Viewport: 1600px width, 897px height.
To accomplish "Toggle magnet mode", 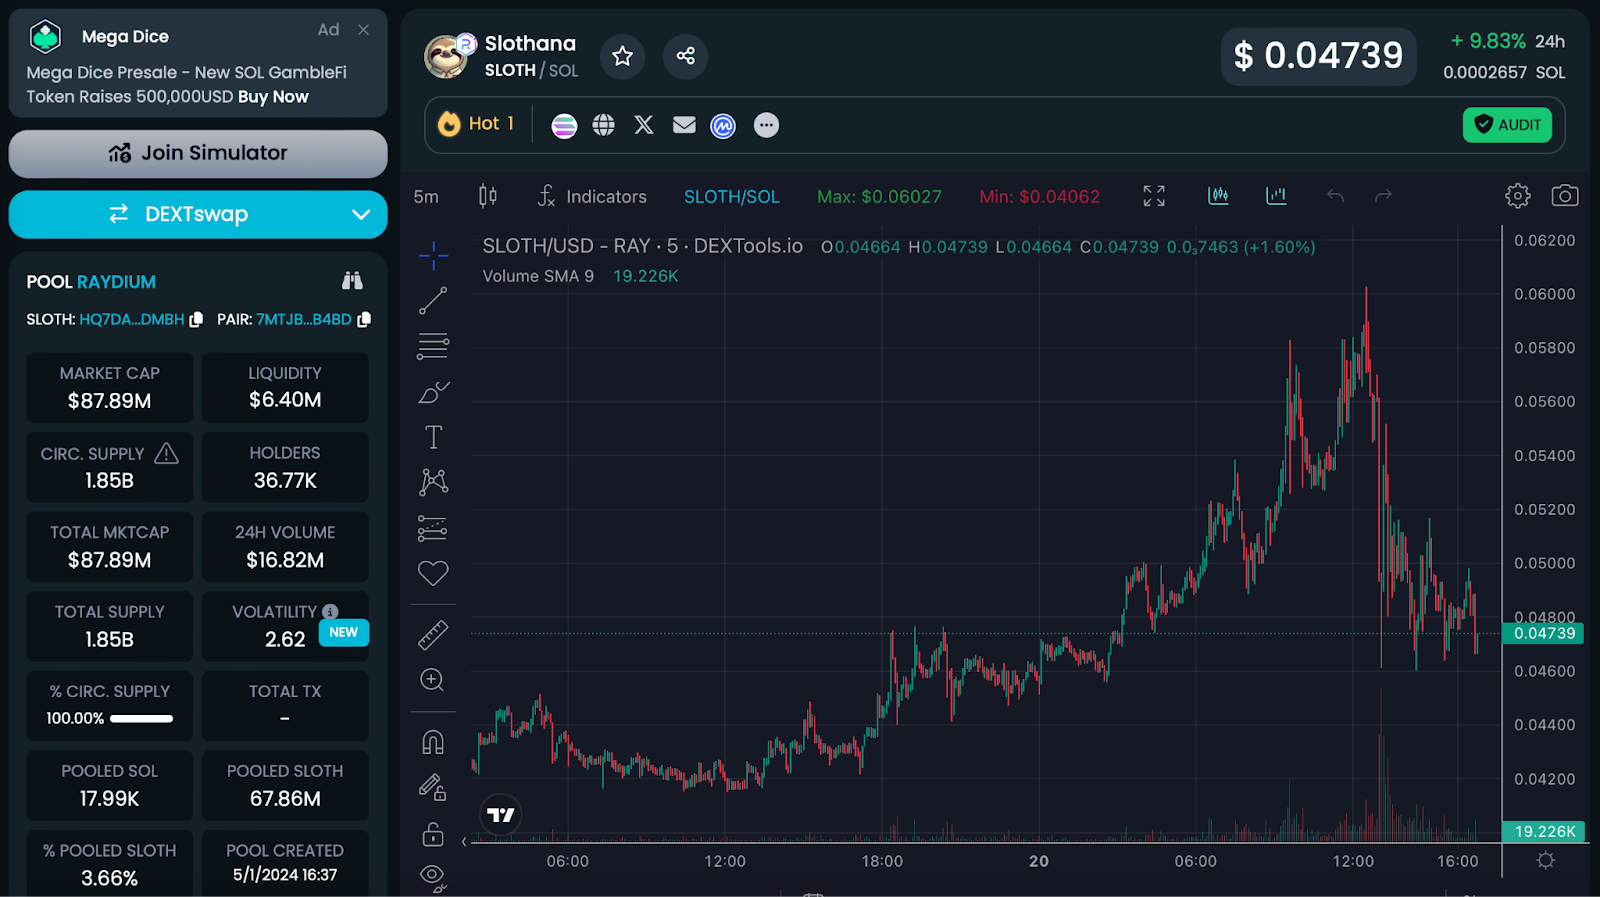I will [433, 742].
